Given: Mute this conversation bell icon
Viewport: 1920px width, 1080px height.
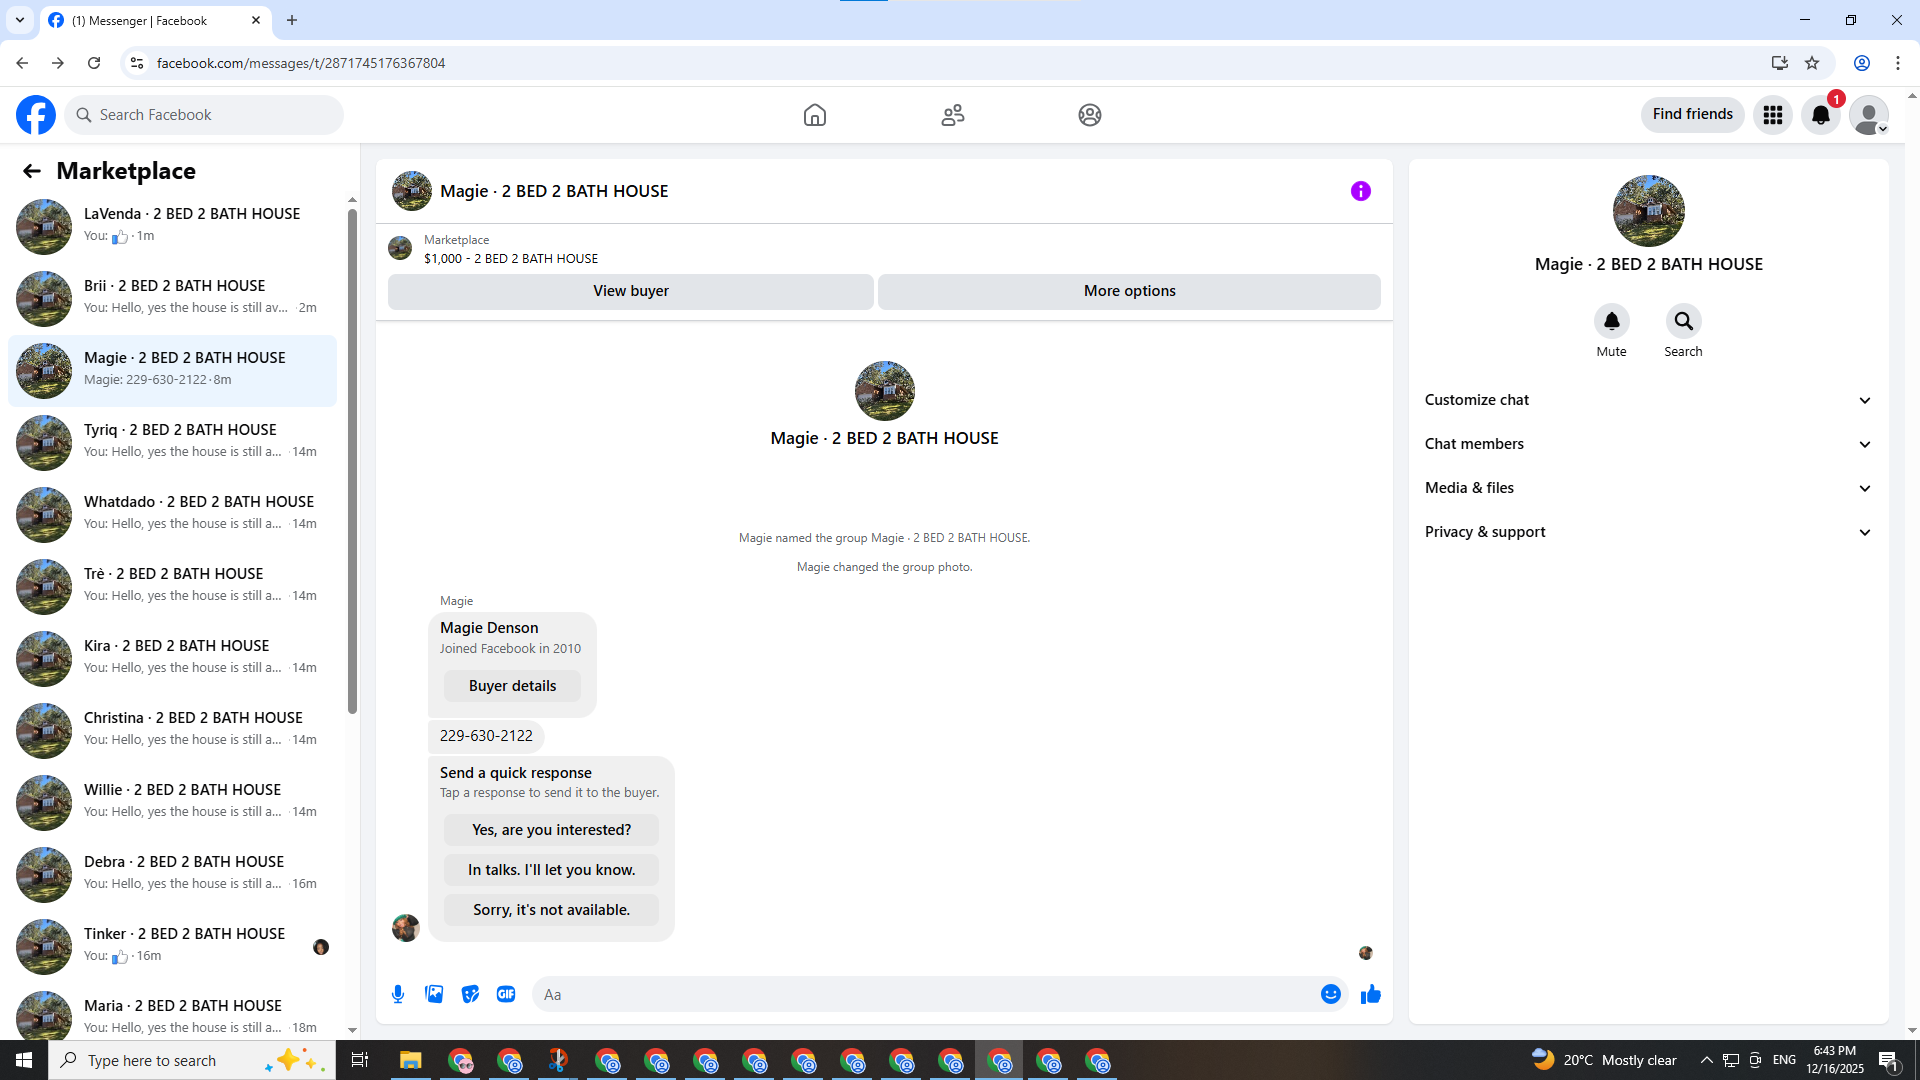Looking at the screenshot, I should 1612,321.
